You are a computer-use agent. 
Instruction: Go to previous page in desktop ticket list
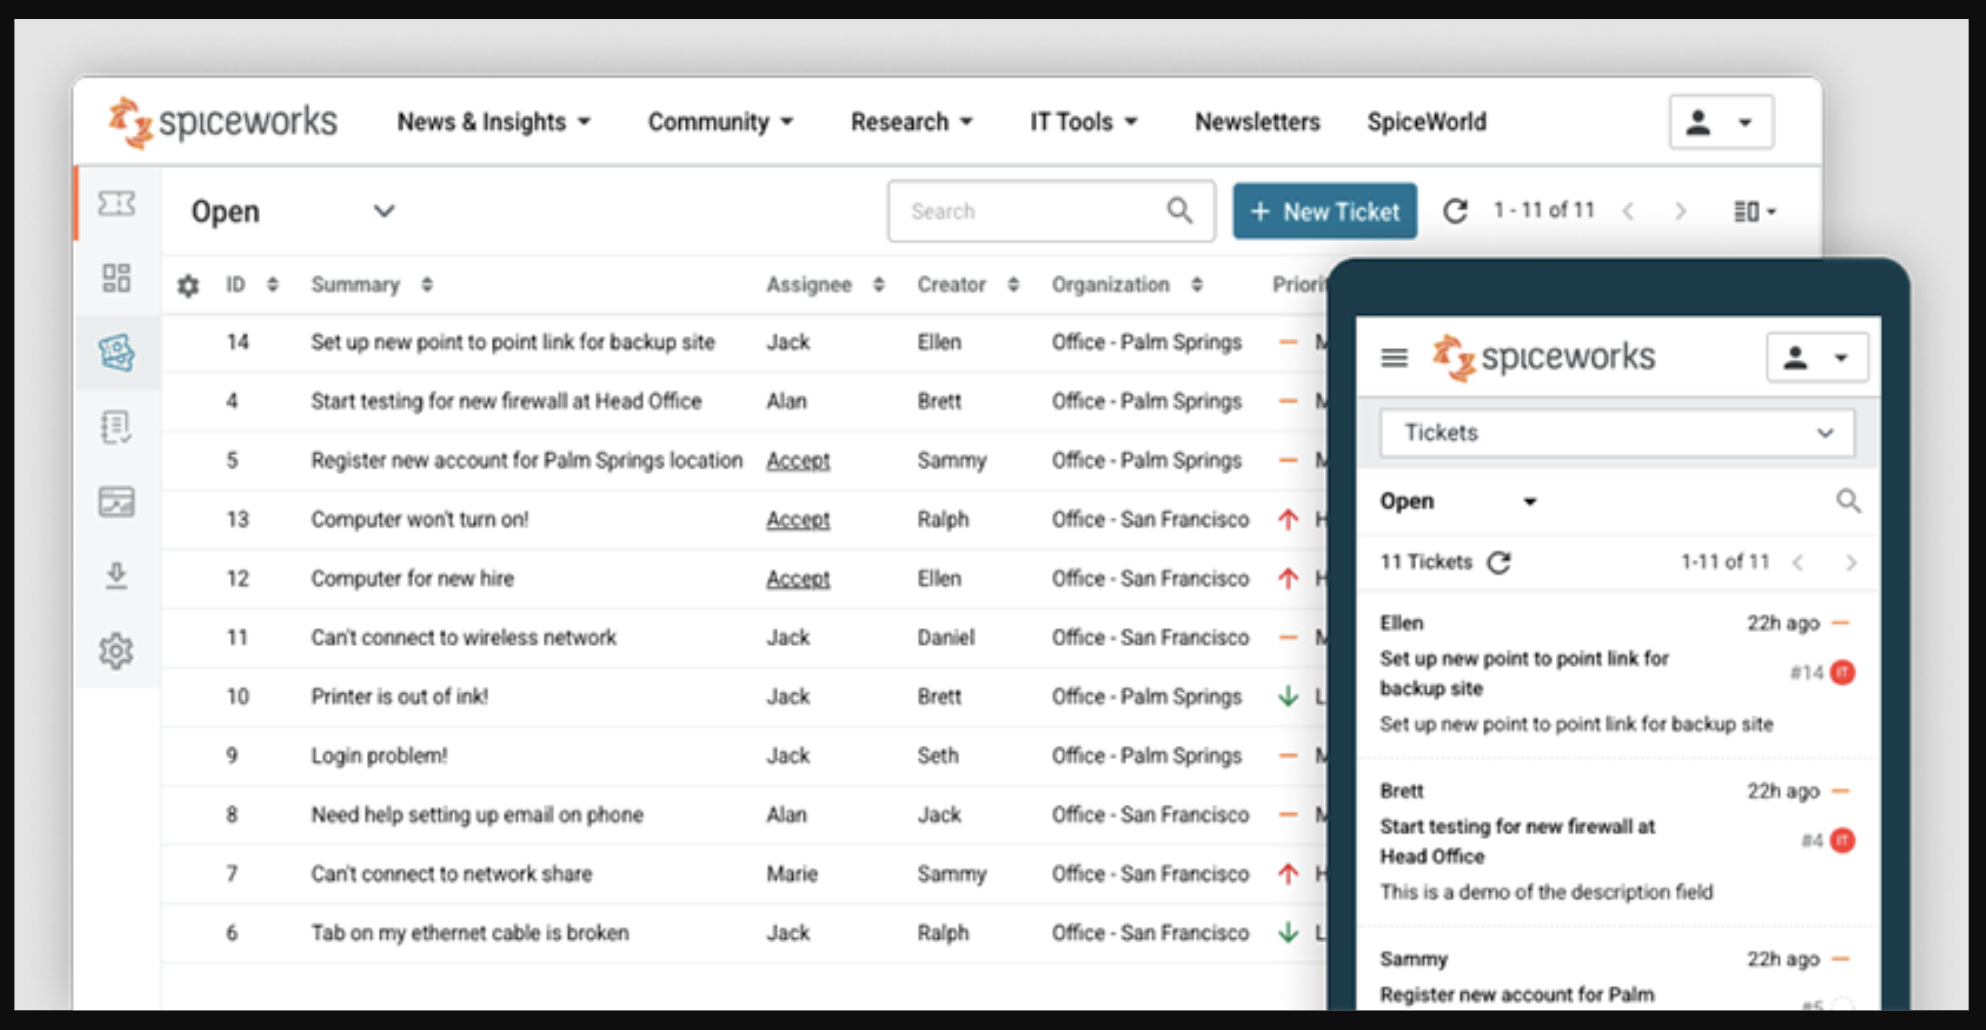pyautogui.click(x=1628, y=211)
